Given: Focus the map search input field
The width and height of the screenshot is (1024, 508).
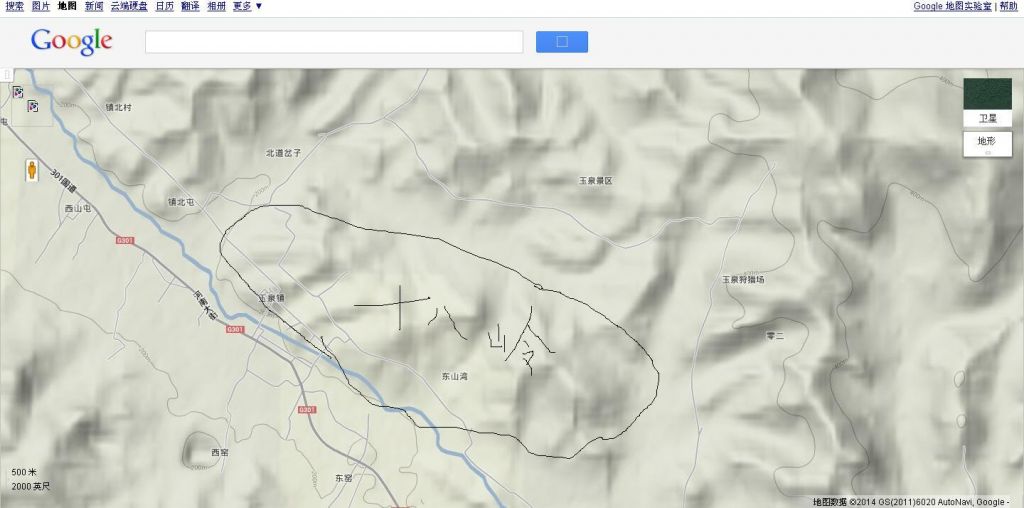Looking at the screenshot, I should (334, 42).
